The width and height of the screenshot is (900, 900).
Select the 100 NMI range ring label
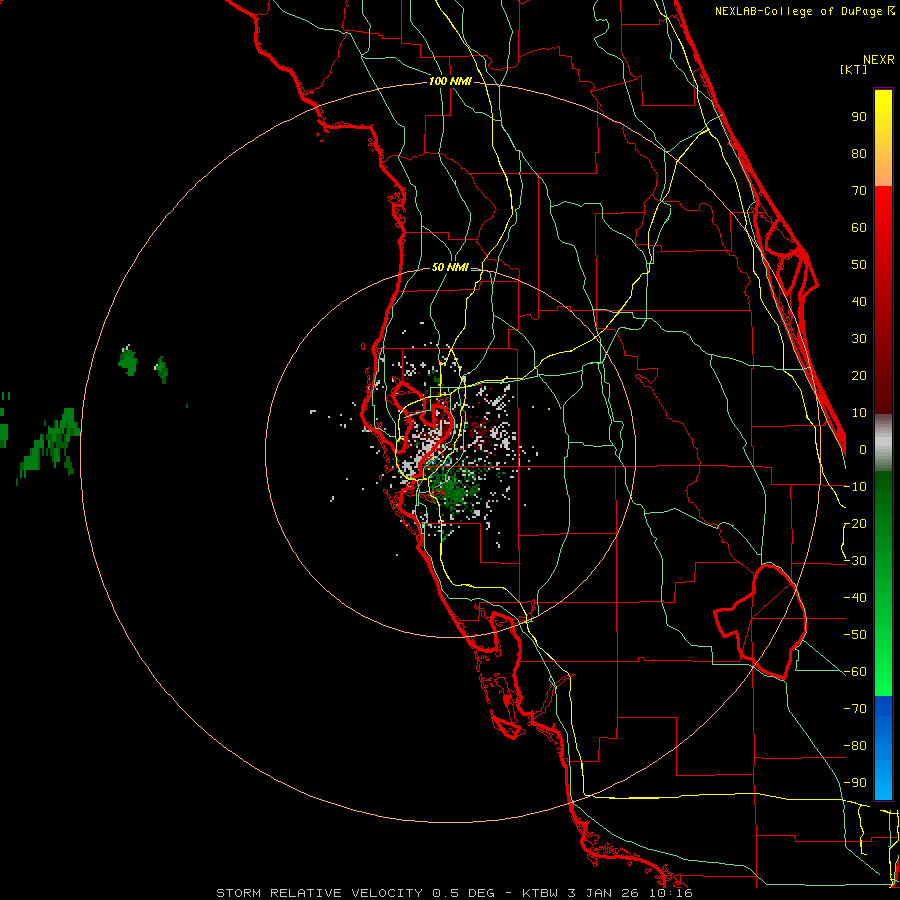(x=450, y=82)
